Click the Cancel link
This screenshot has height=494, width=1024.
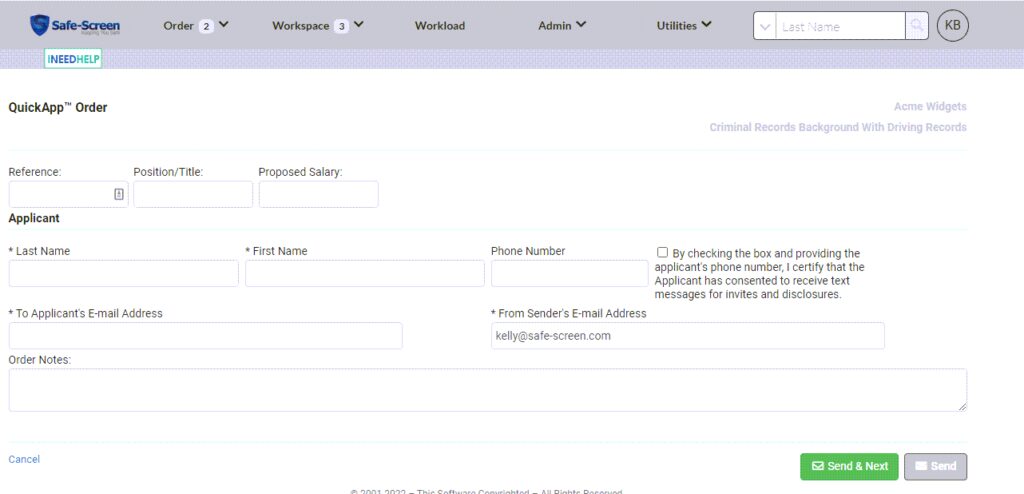[24, 459]
